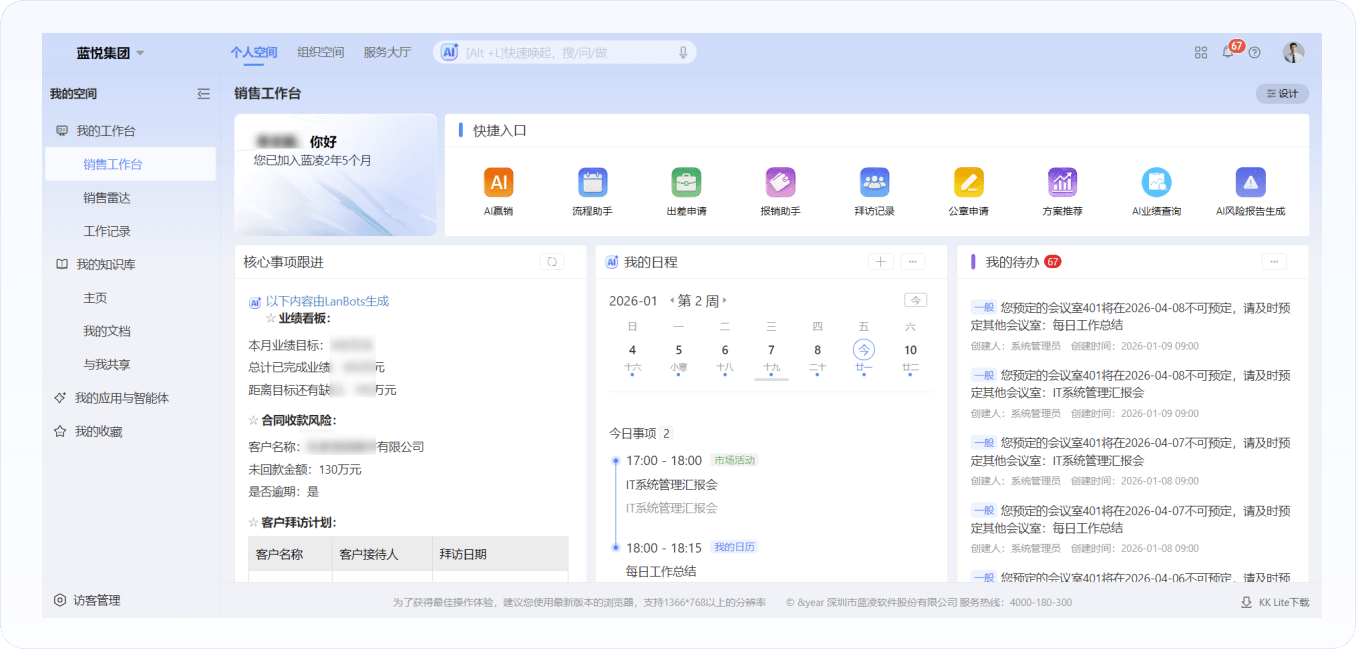Open the 流程助手 shortcut icon
1356x649 pixels.
point(592,183)
